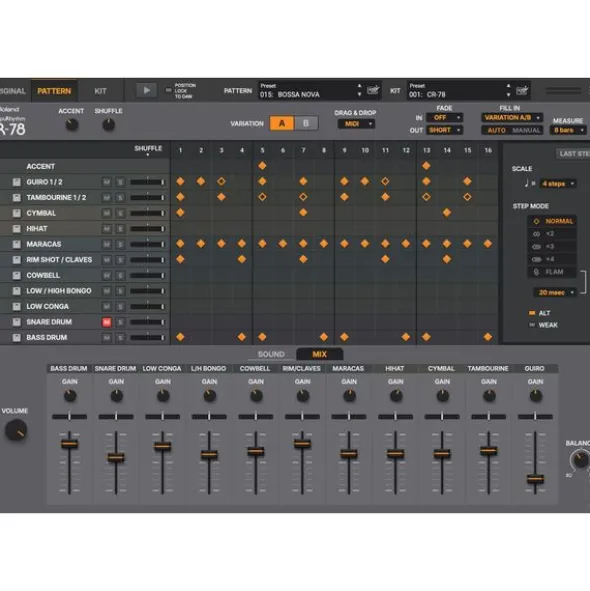Switch to the PATTERN tab

click(54, 91)
